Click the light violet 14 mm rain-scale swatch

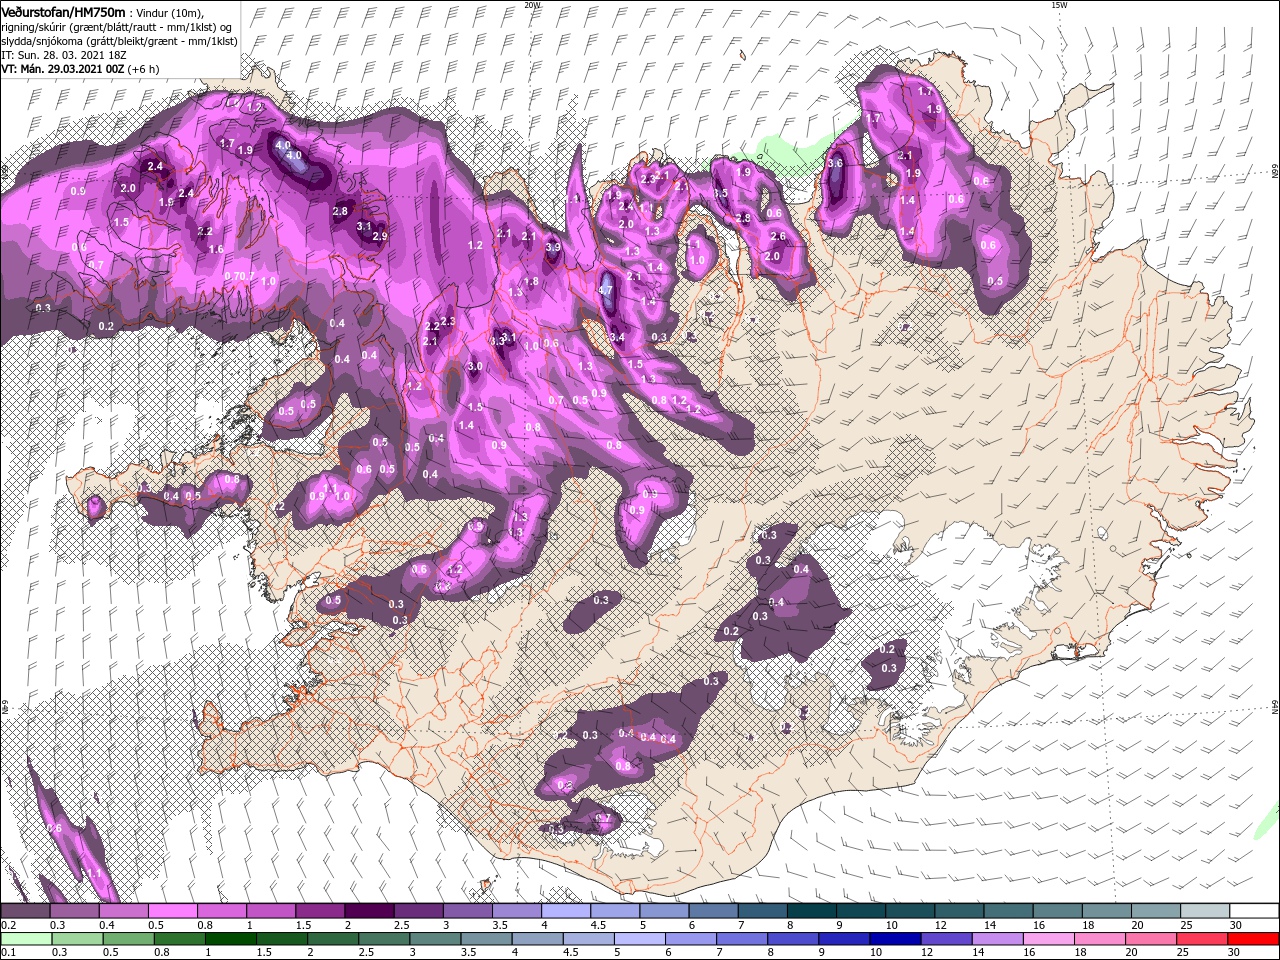pos(996,939)
